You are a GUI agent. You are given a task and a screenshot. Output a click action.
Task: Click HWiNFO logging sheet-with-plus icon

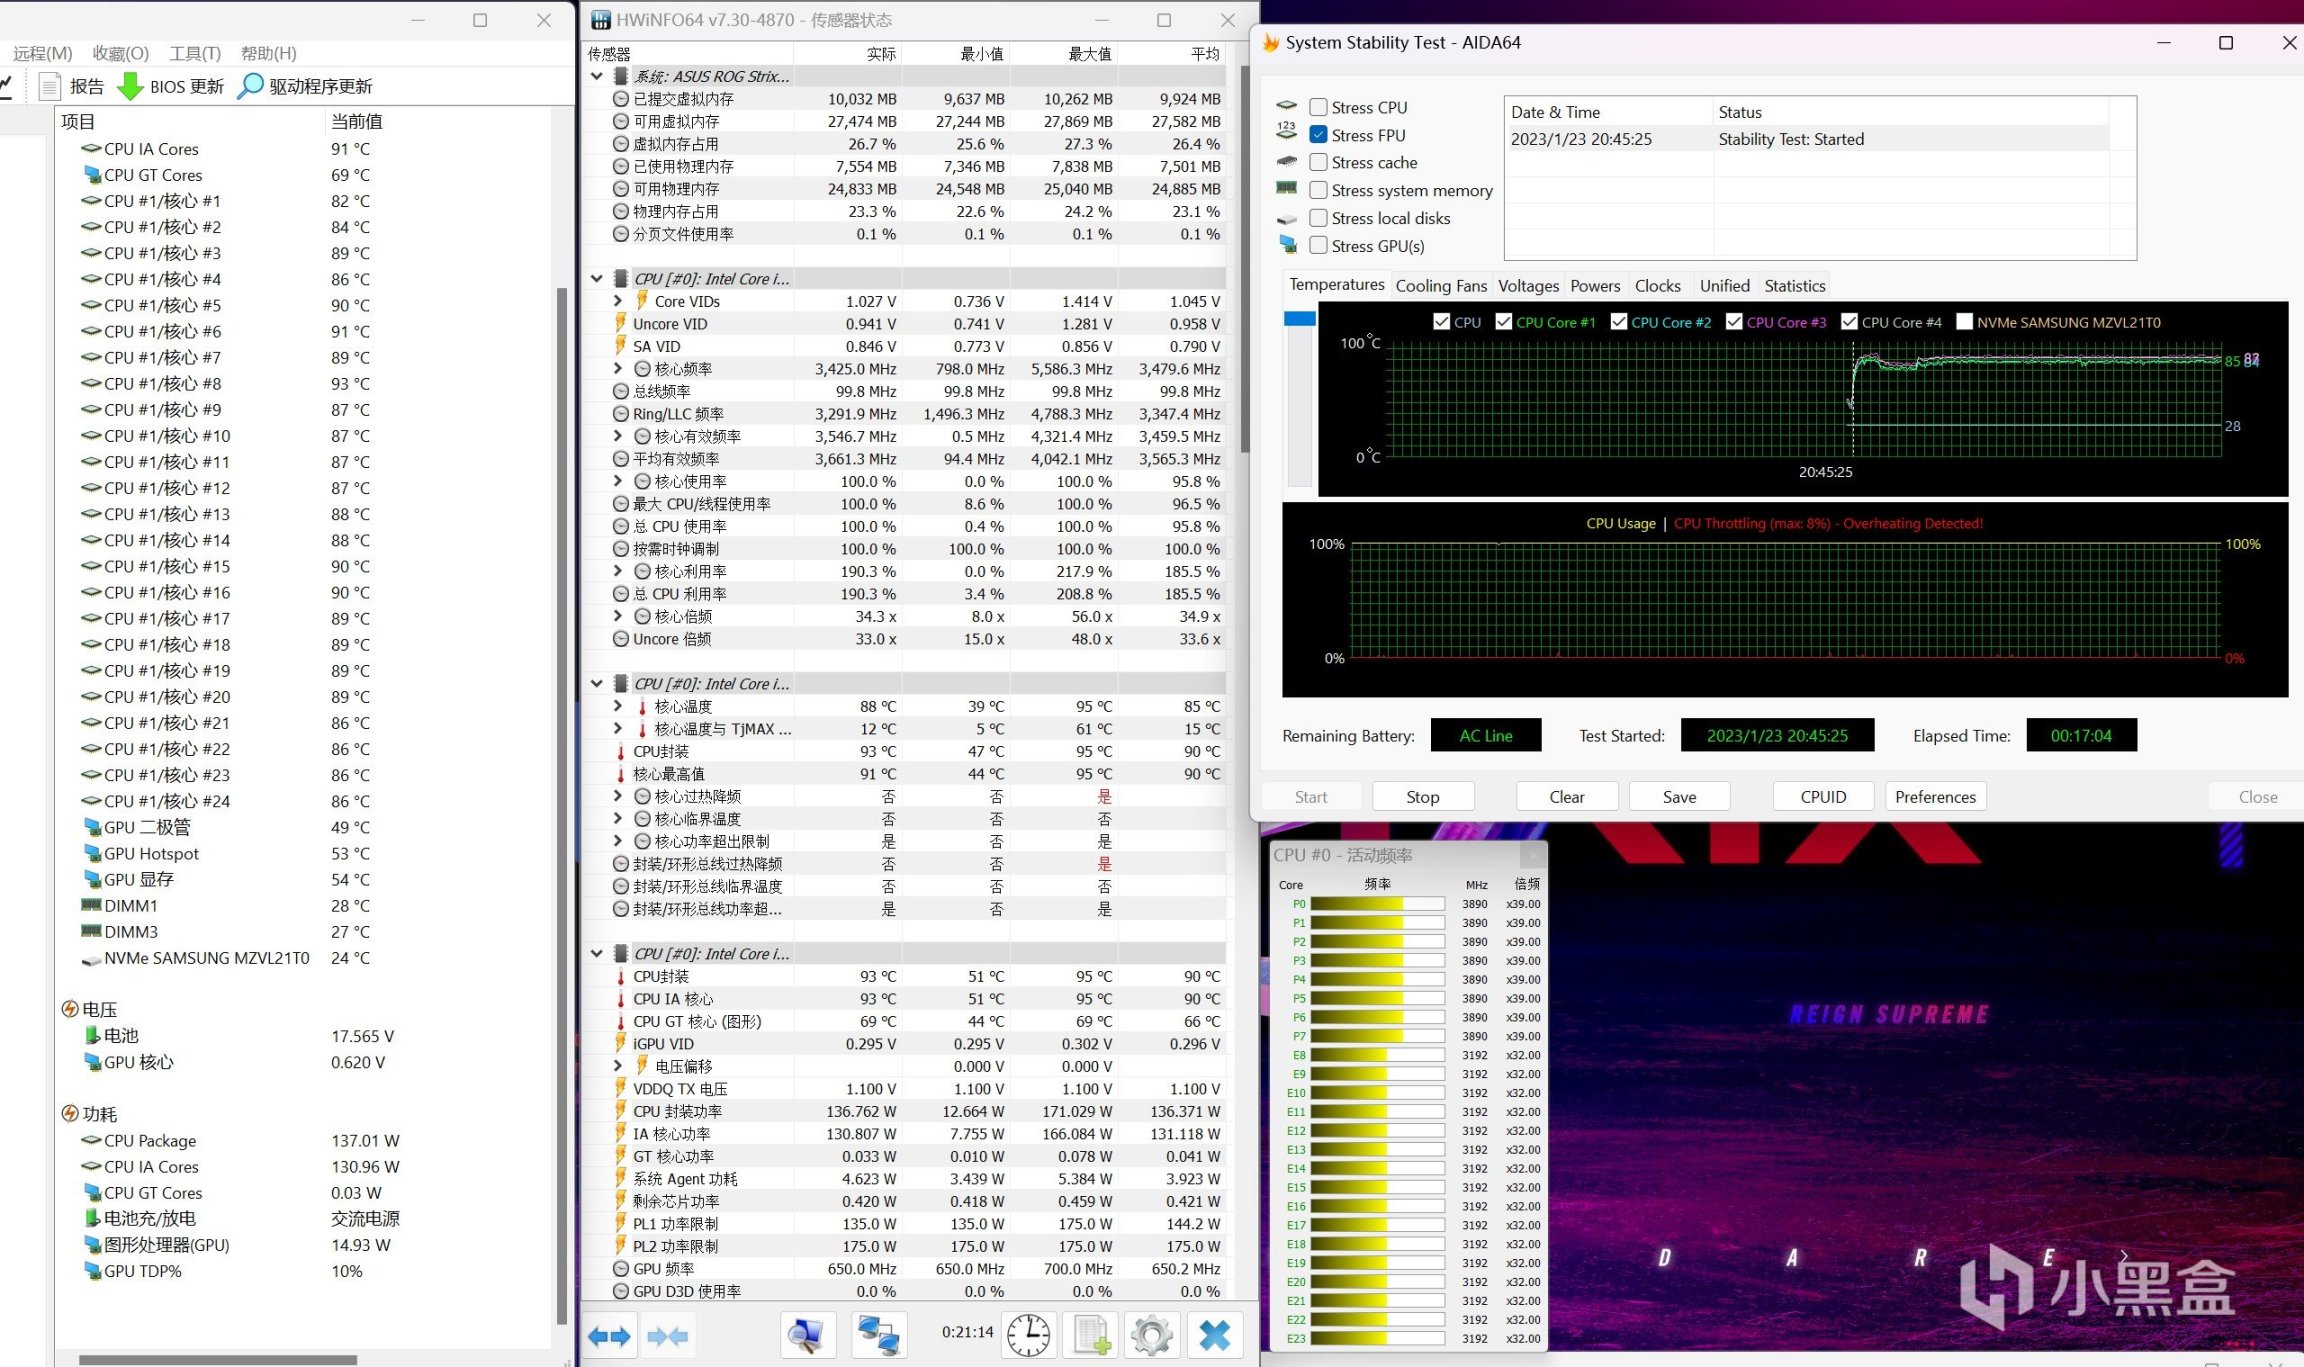[1091, 1336]
